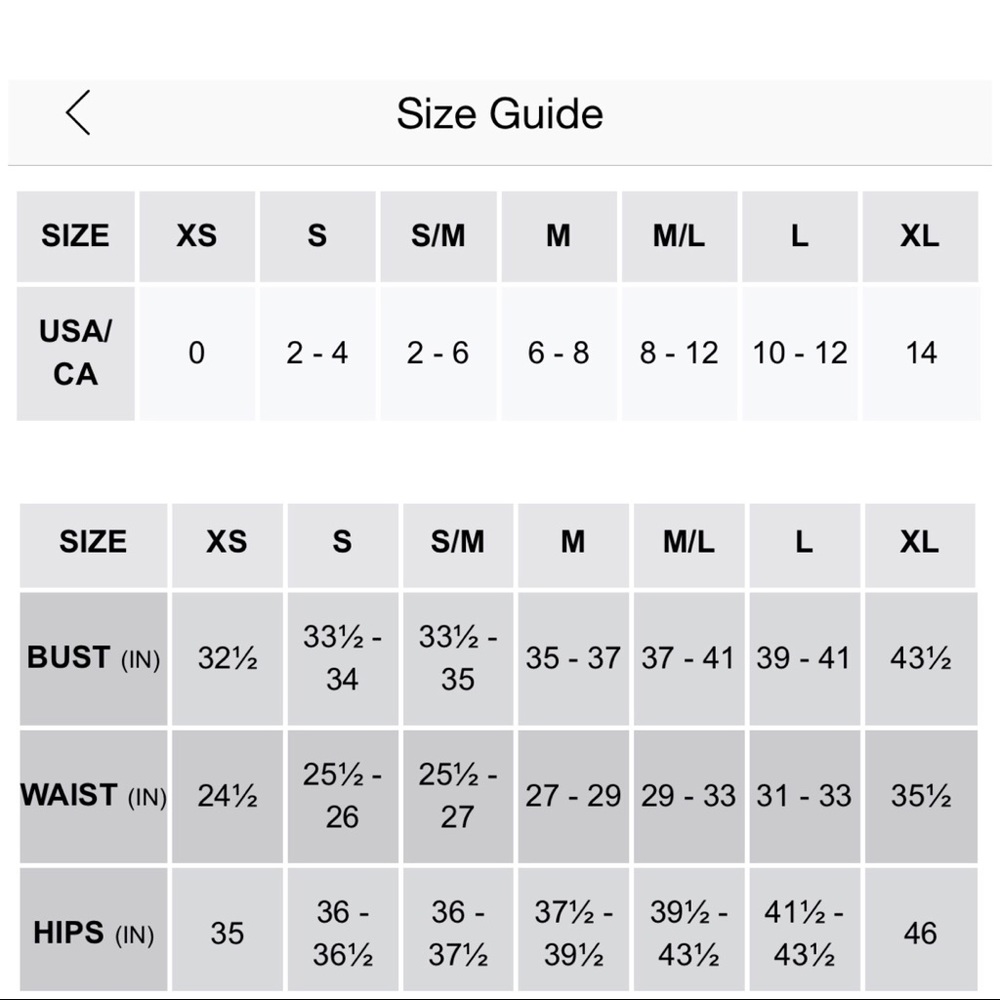Tap the 27 - 29 waist cell
This screenshot has width=1000, height=1000.
[x=573, y=796]
